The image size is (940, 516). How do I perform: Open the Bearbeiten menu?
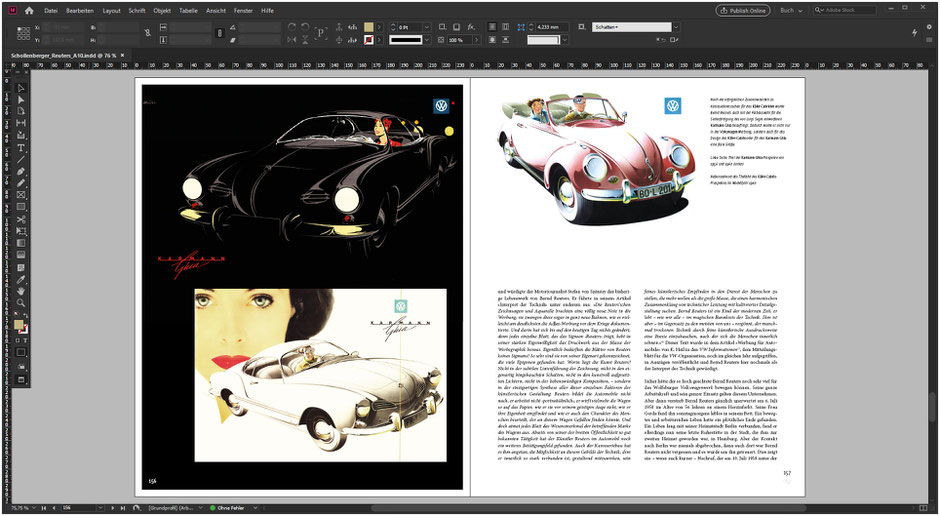pyautogui.click(x=80, y=11)
